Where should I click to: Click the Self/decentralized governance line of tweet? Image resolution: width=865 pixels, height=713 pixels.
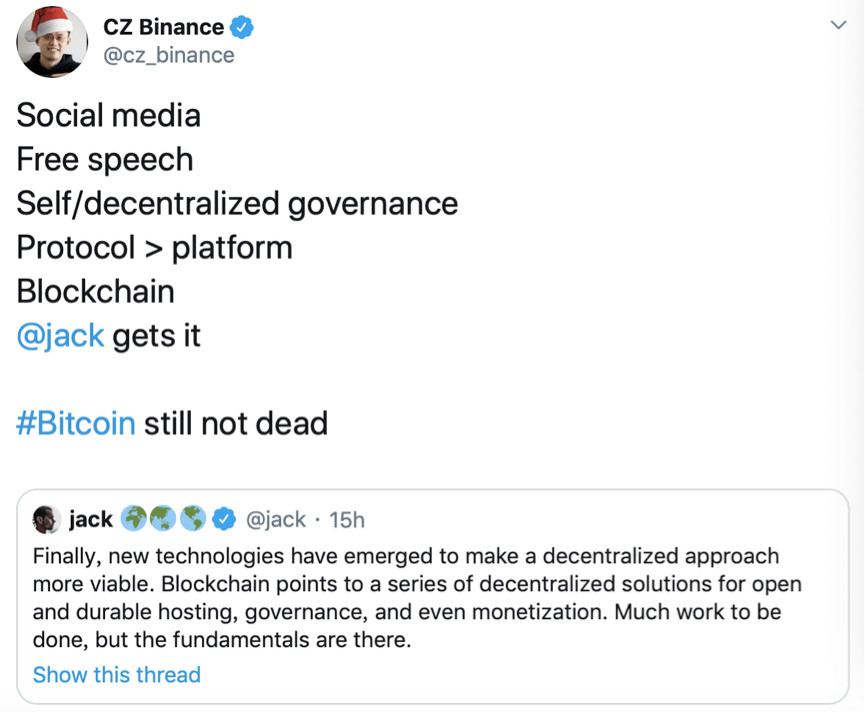click(237, 204)
